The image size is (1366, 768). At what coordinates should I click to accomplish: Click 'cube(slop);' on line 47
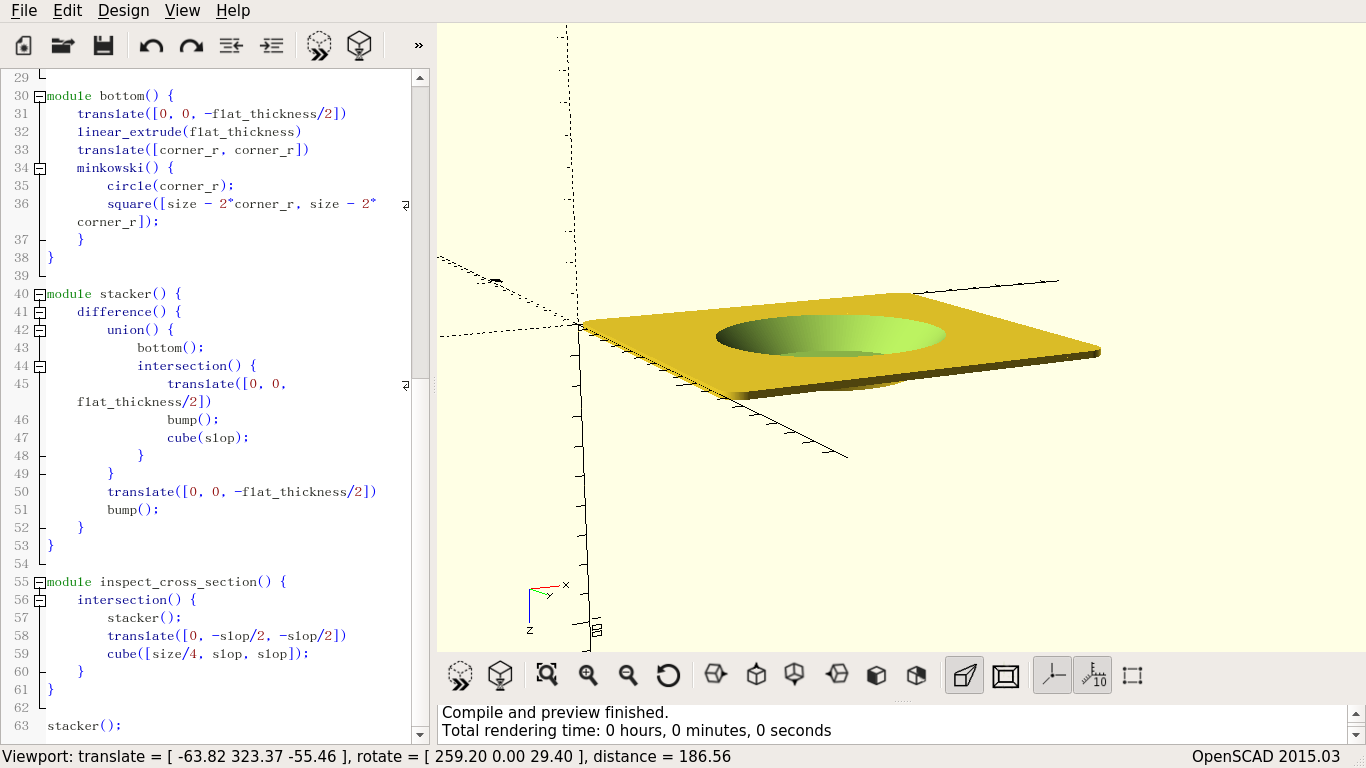click(208, 438)
